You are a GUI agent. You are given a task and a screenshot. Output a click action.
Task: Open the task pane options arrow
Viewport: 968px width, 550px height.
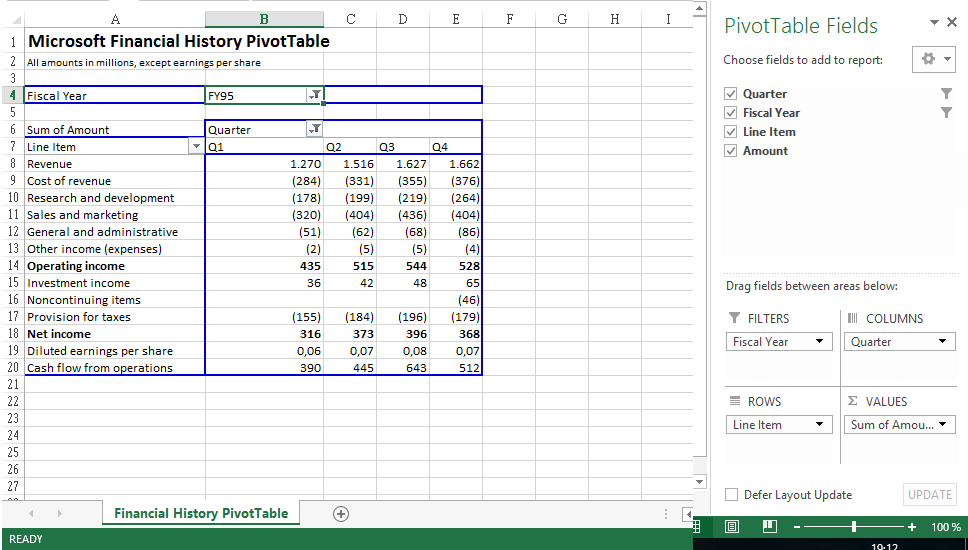(934, 23)
